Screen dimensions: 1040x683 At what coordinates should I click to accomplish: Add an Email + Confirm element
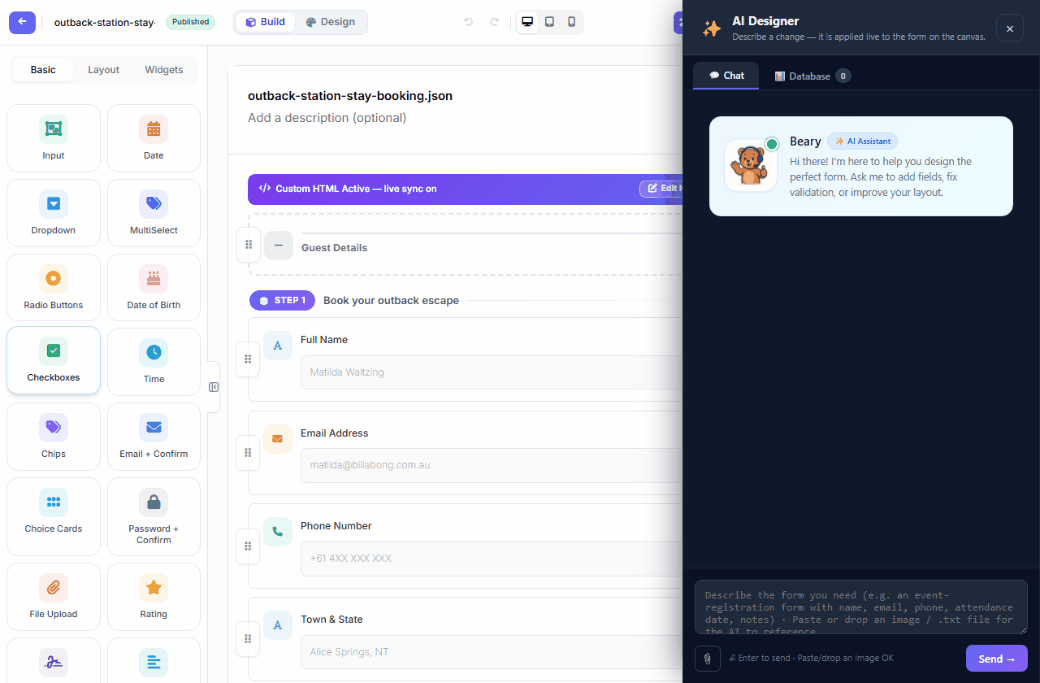click(x=154, y=437)
